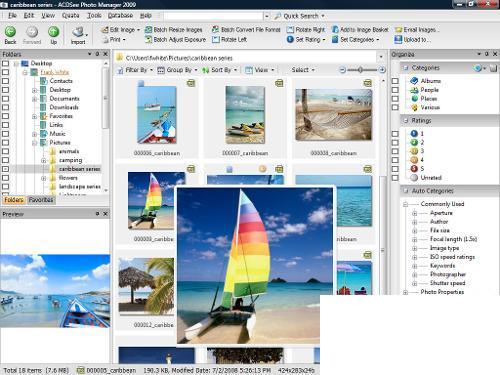Open the Photographer auto category
Screen dimensions: 500x375
click(x=448, y=274)
